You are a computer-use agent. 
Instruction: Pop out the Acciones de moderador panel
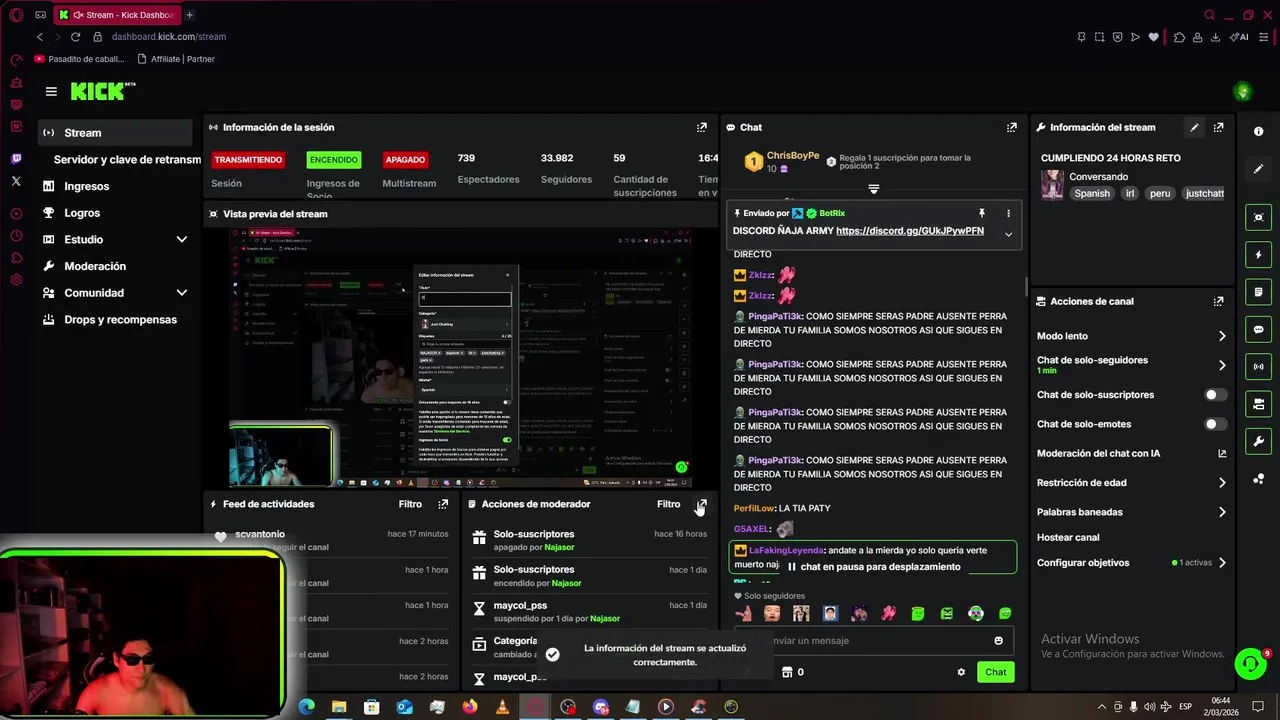(702, 504)
